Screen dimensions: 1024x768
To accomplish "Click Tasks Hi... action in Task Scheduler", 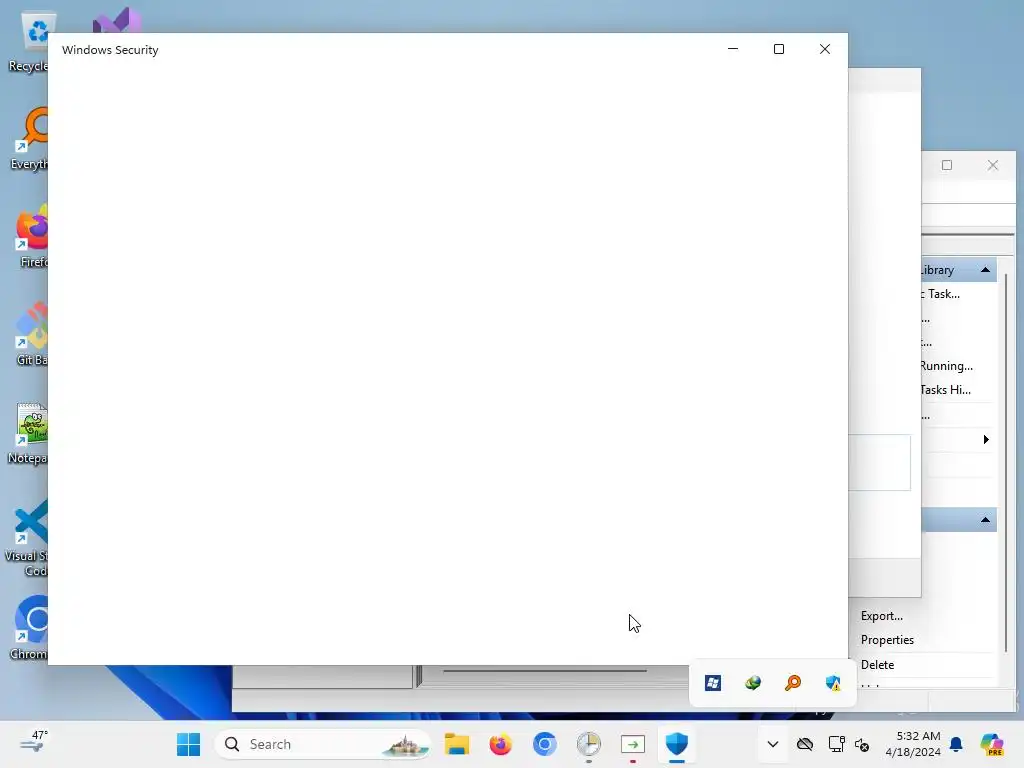I will (945, 390).
